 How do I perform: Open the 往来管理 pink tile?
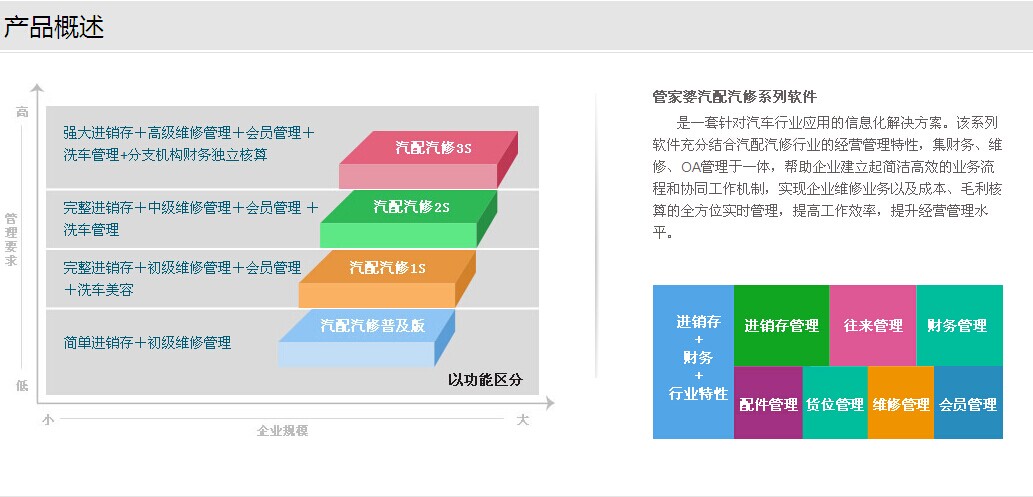point(872,325)
